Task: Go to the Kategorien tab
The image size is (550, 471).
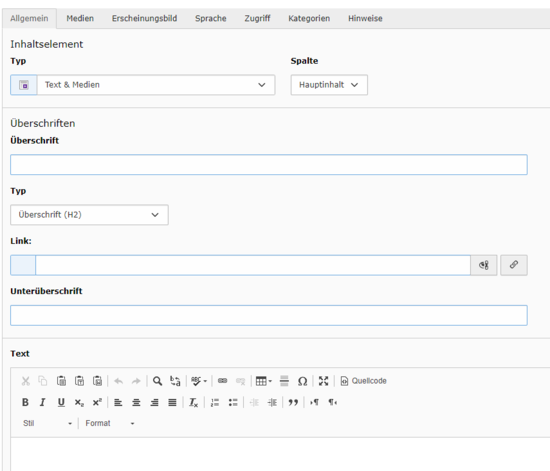Action: click(309, 19)
